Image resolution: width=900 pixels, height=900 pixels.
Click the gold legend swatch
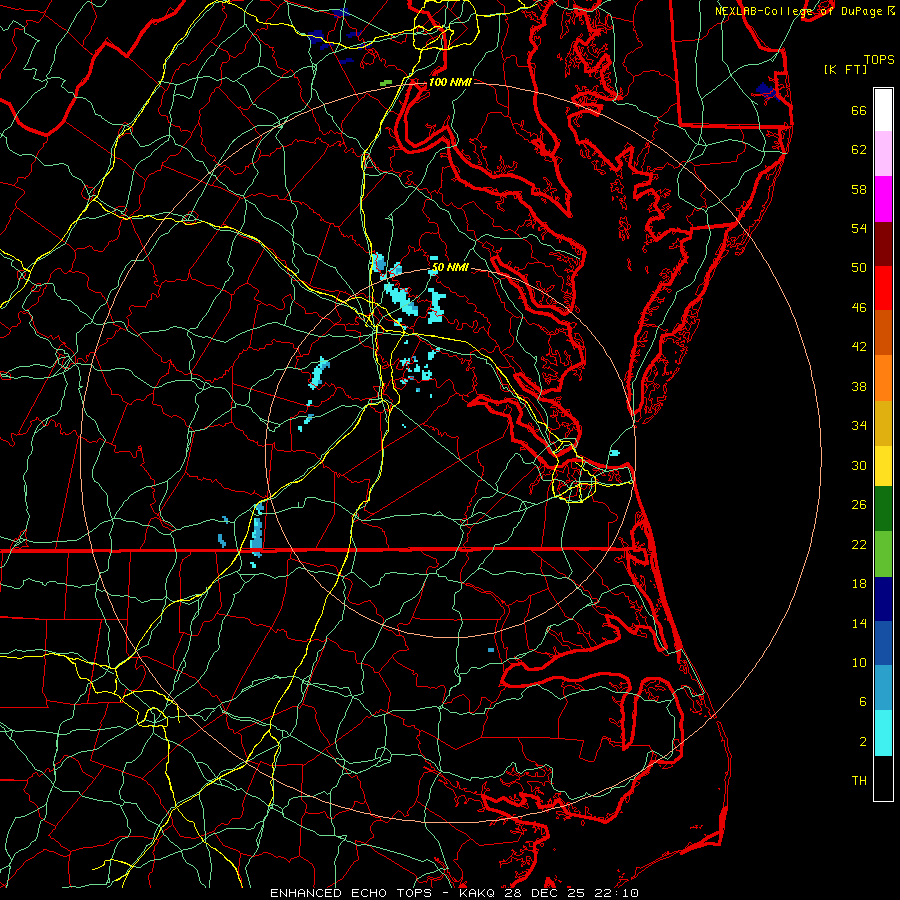(883, 423)
